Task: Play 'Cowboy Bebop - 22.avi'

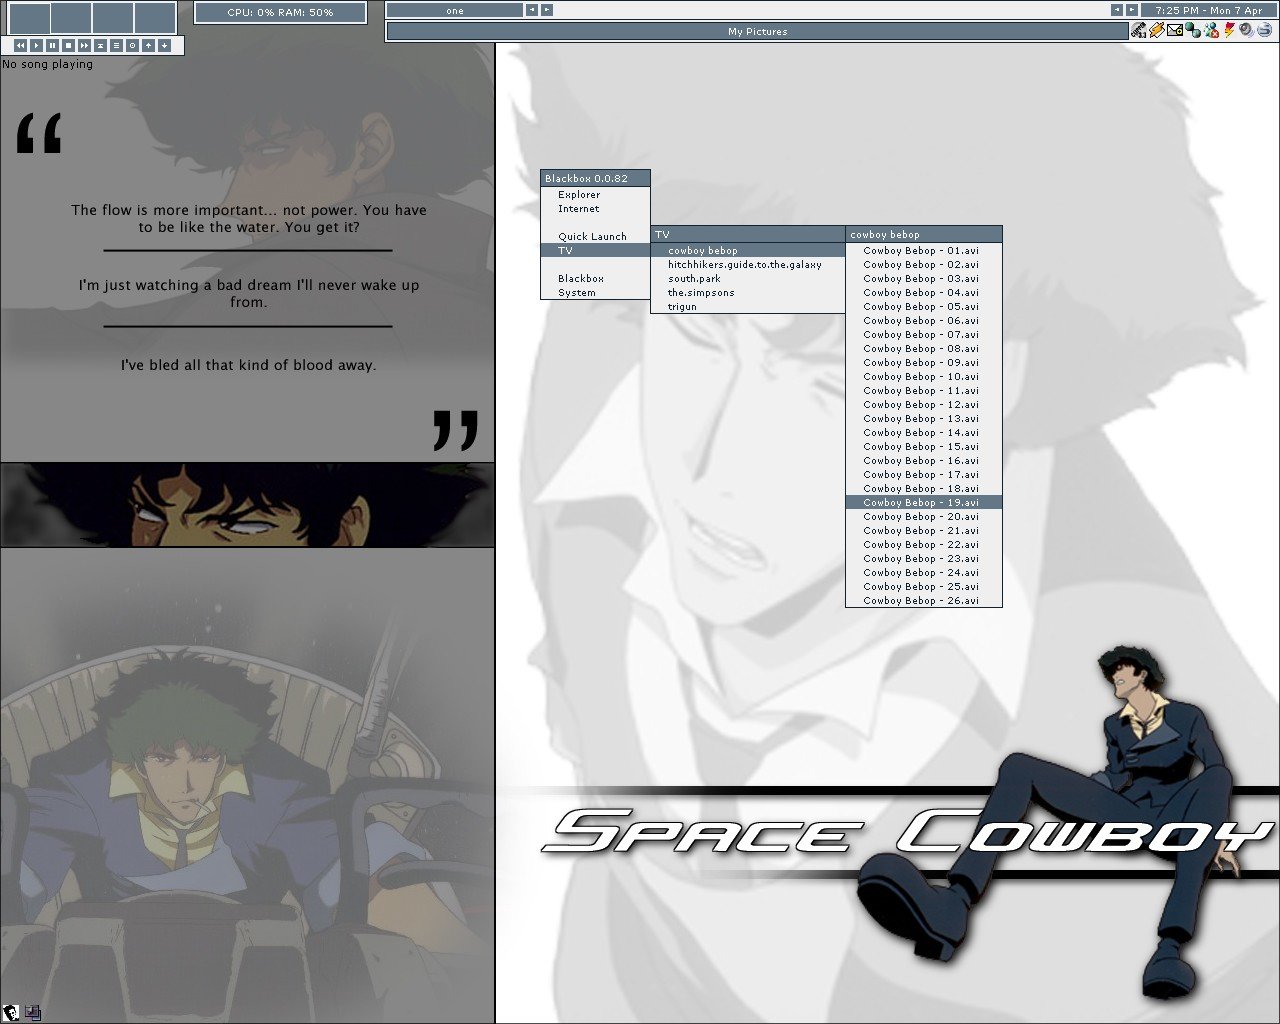Action: point(923,545)
